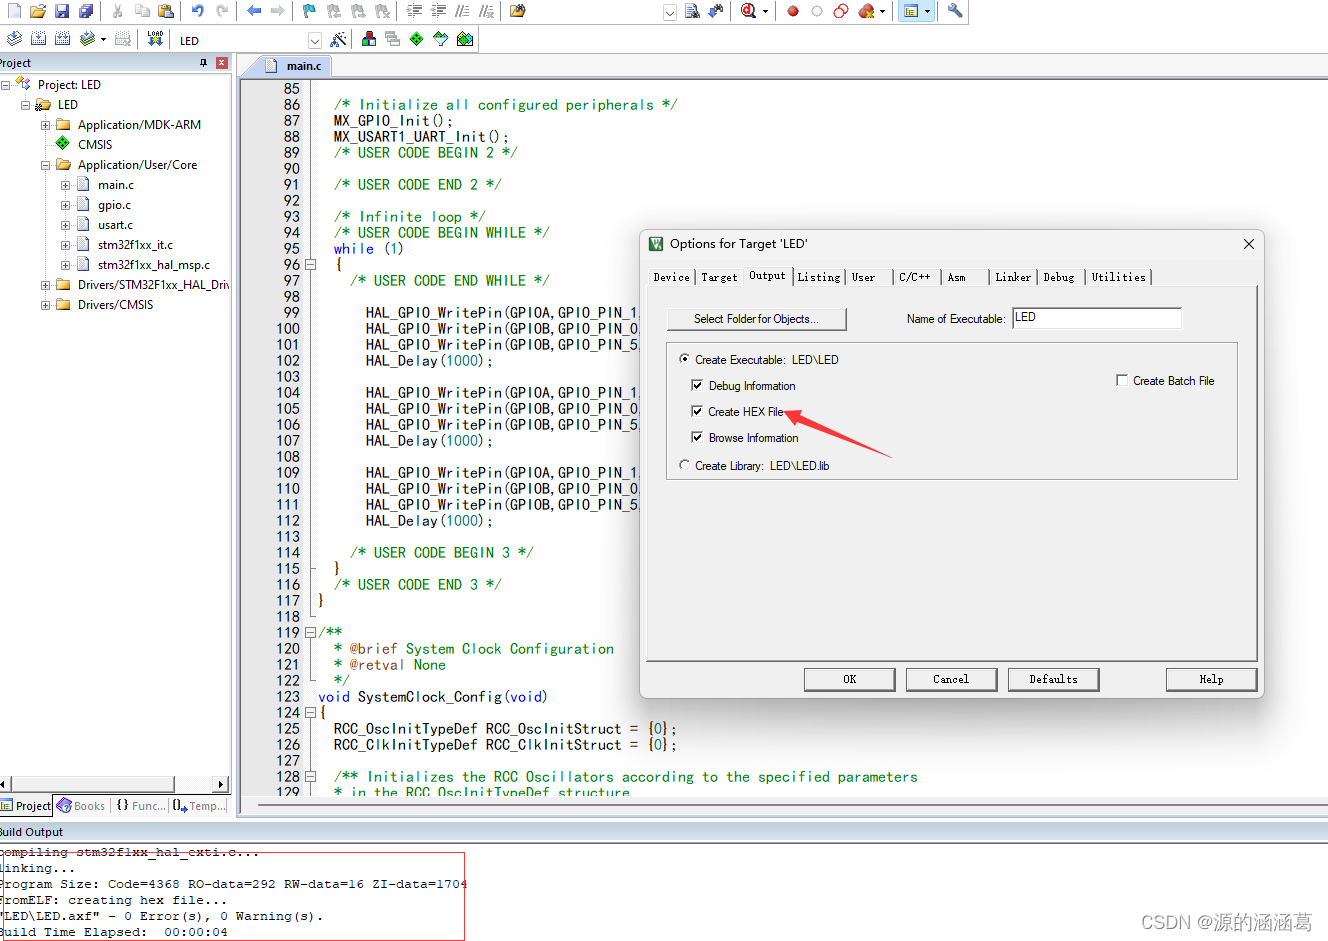Select Create Executable radio button
Image resolution: width=1328 pixels, height=941 pixels.
pyautogui.click(x=684, y=359)
